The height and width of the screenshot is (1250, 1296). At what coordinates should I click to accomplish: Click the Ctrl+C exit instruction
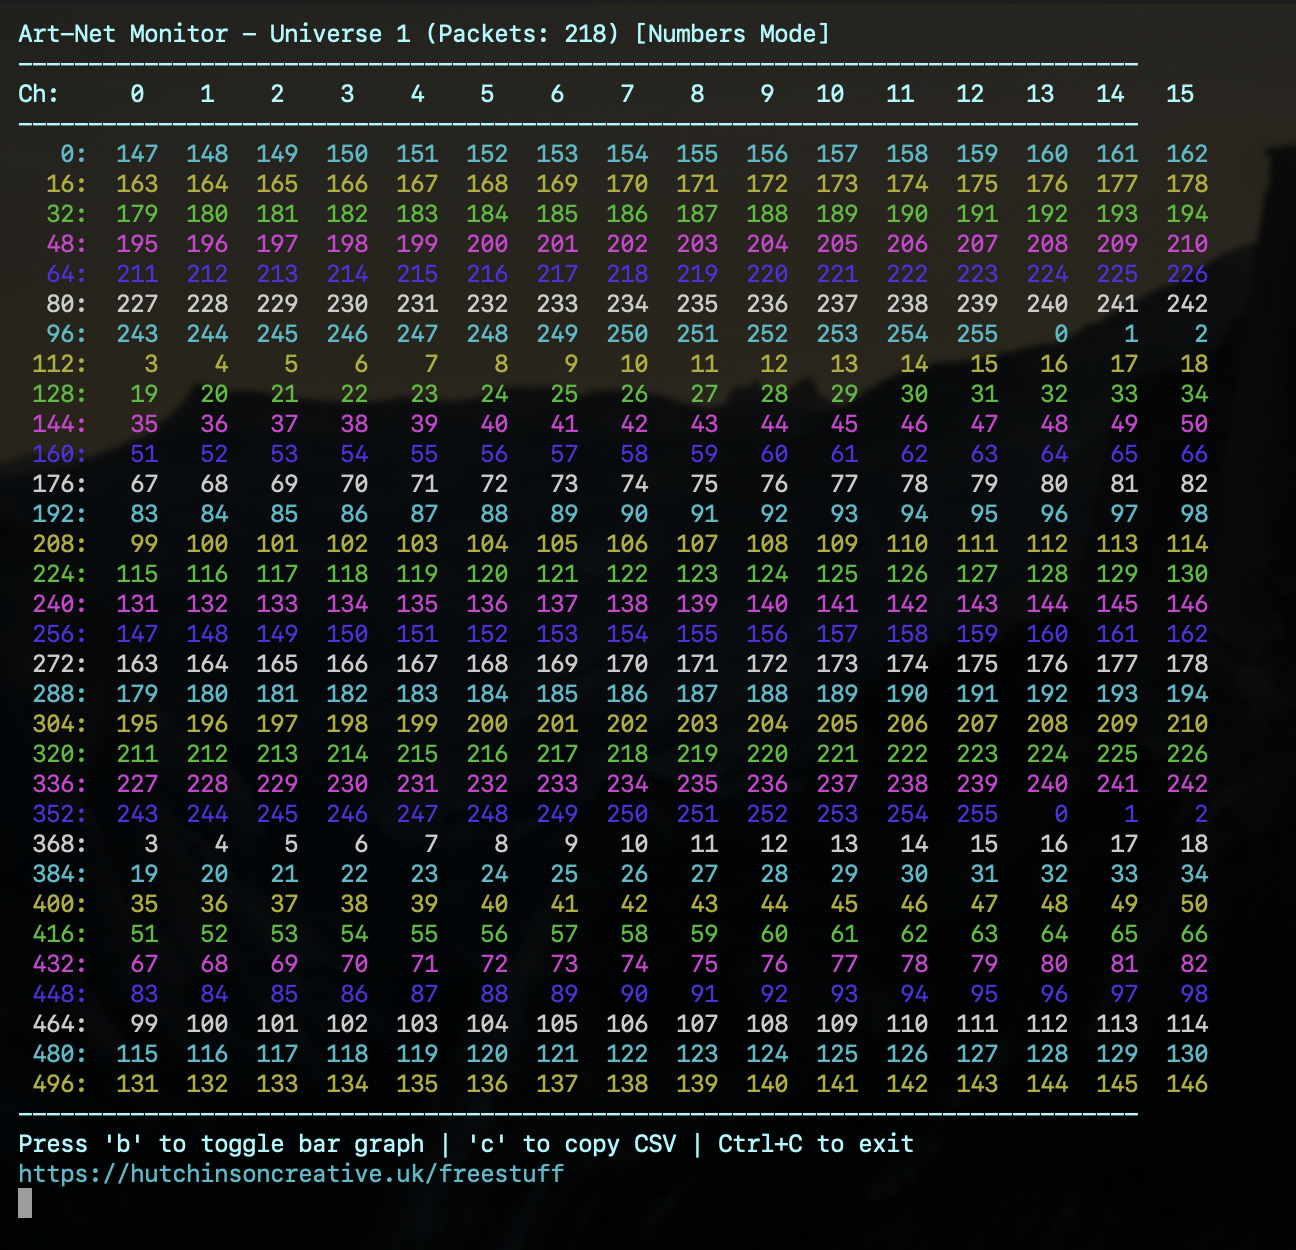(815, 1144)
